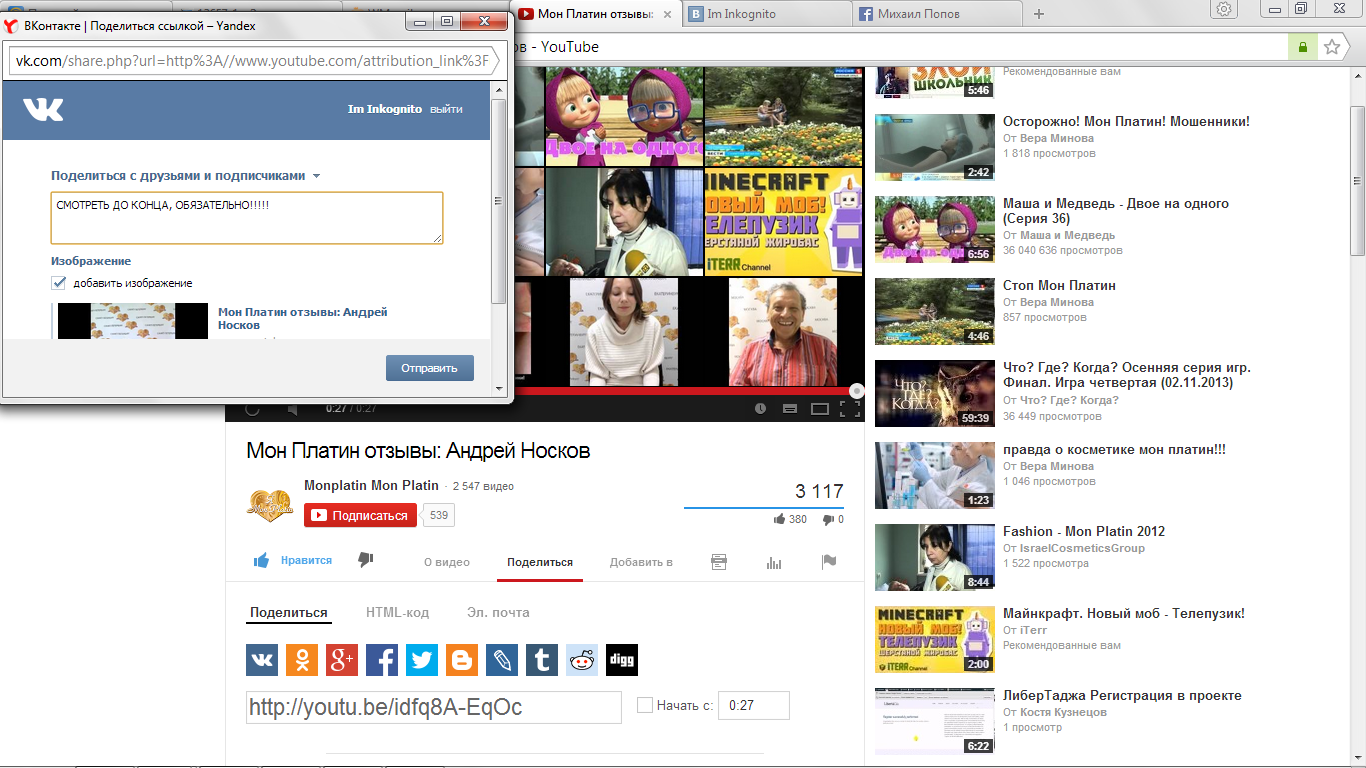The height and width of the screenshot is (768, 1366).
Task: Open правда о косметике мон платин title
Action: [x=1114, y=449]
